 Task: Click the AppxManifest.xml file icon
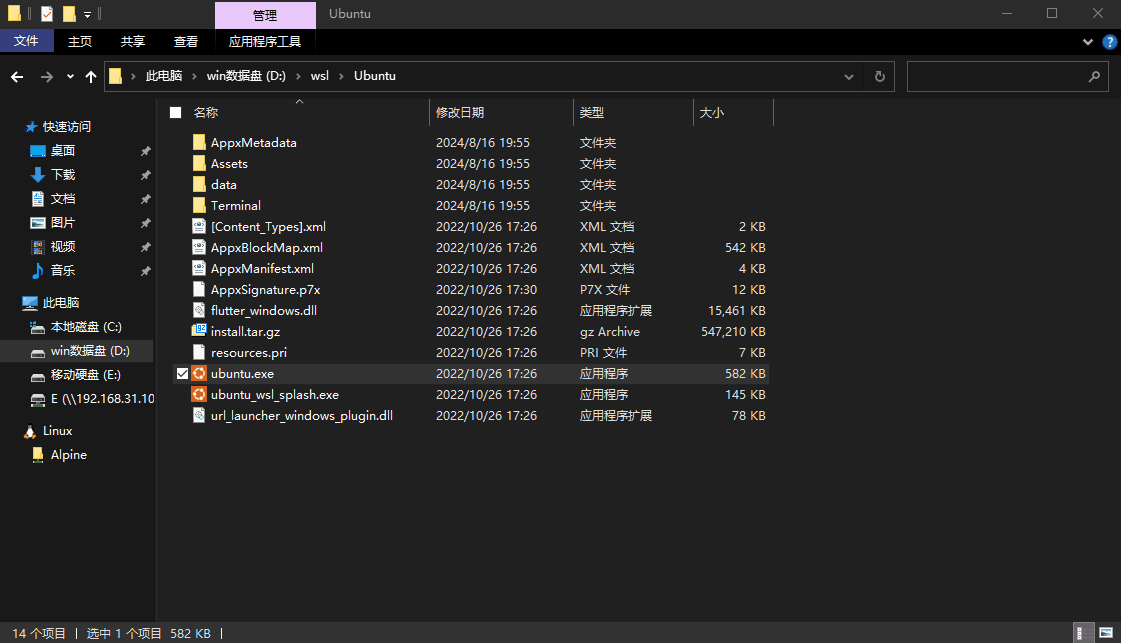click(199, 268)
